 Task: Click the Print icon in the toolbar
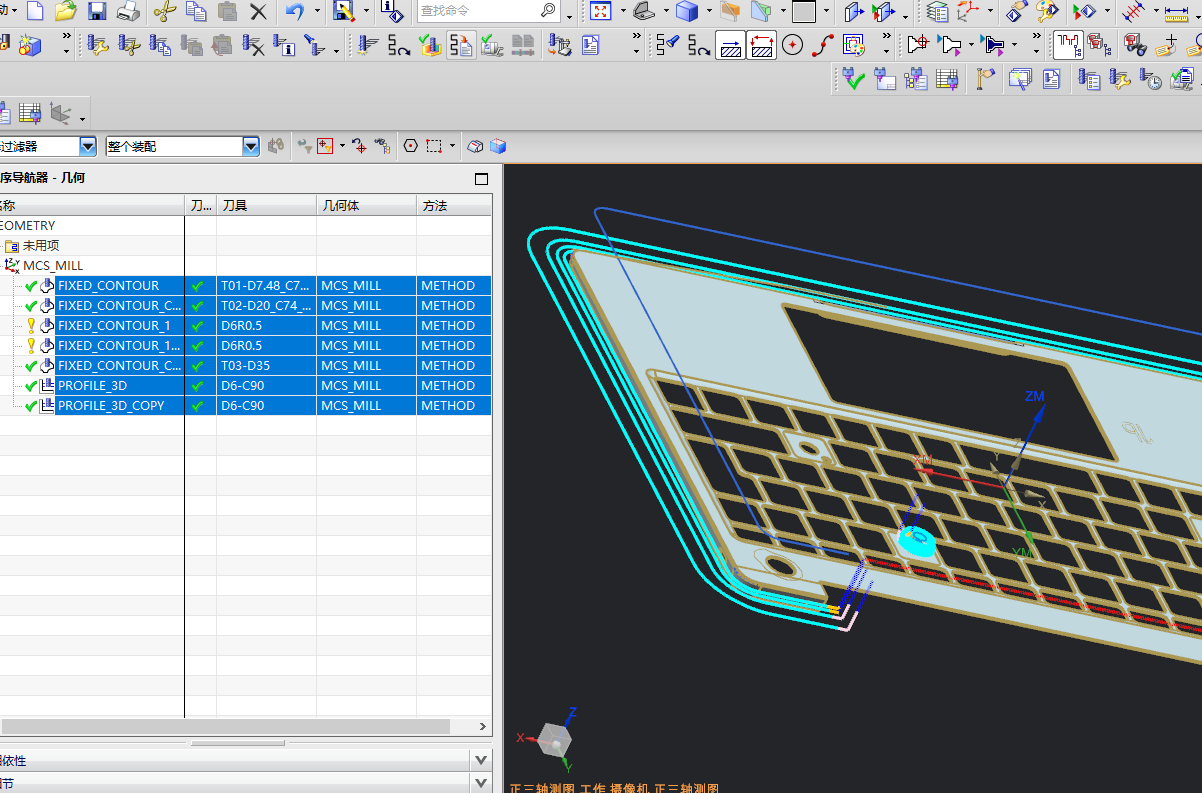(x=128, y=12)
